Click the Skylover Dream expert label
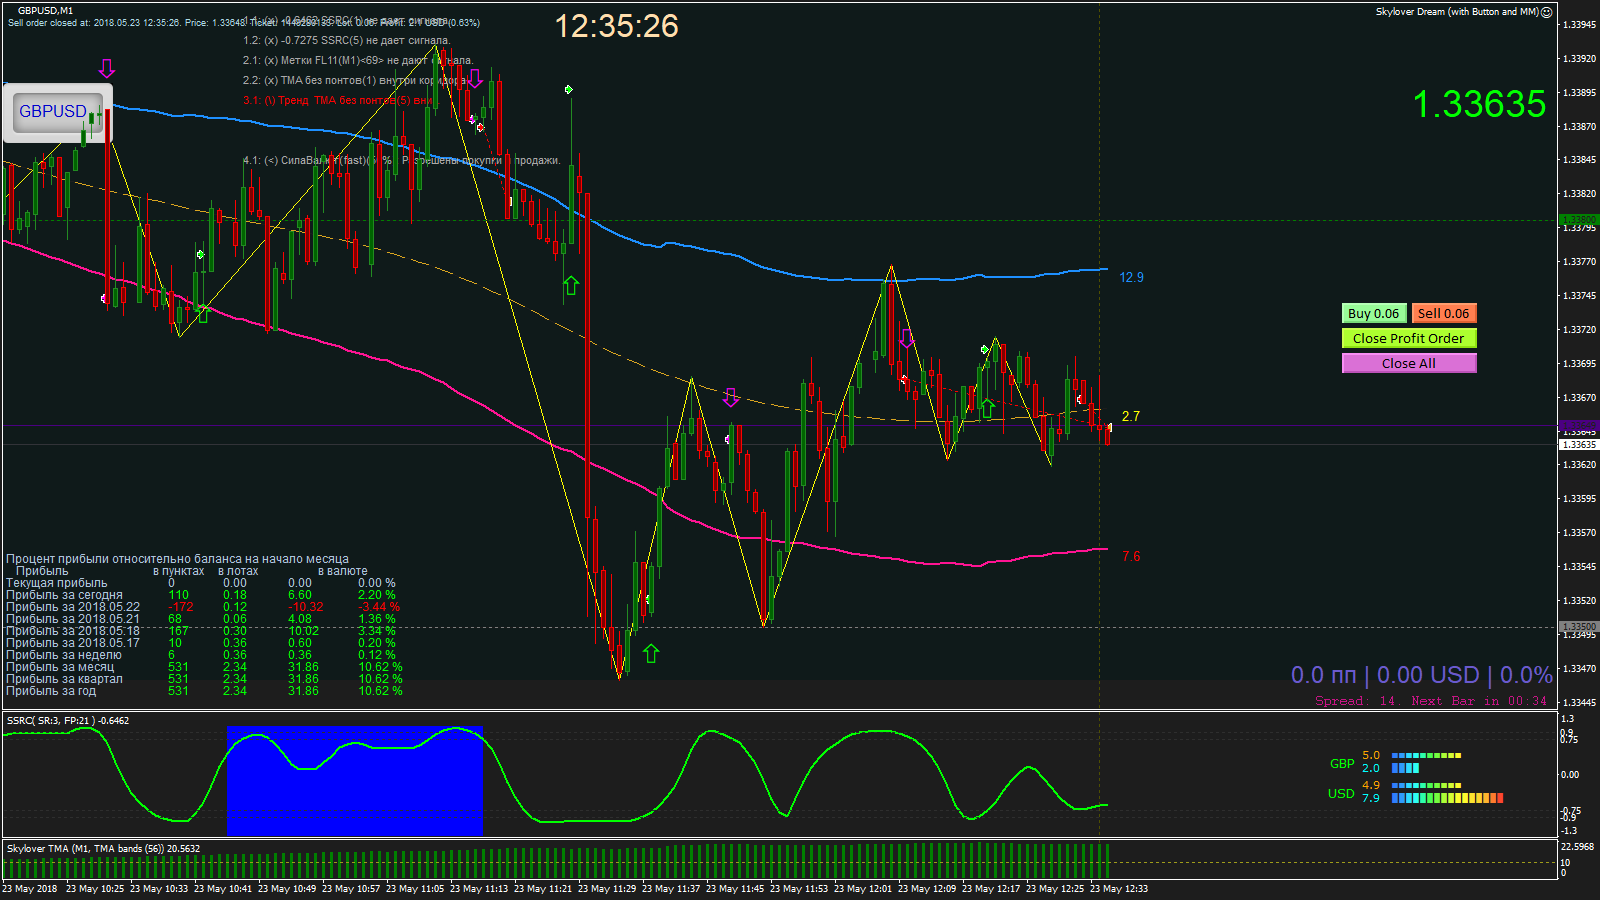This screenshot has width=1600, height=900. [1457, 12]
